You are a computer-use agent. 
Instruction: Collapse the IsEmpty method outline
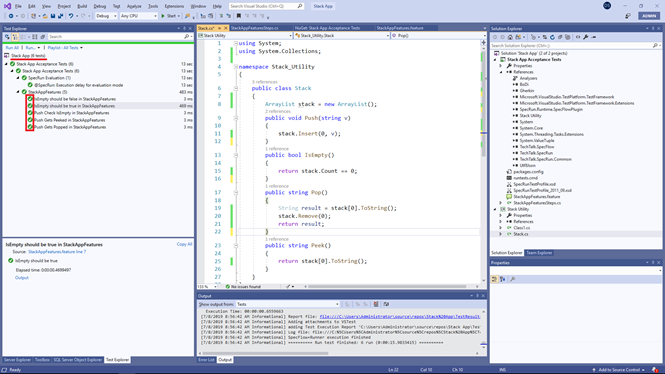(x=236, y=155)
